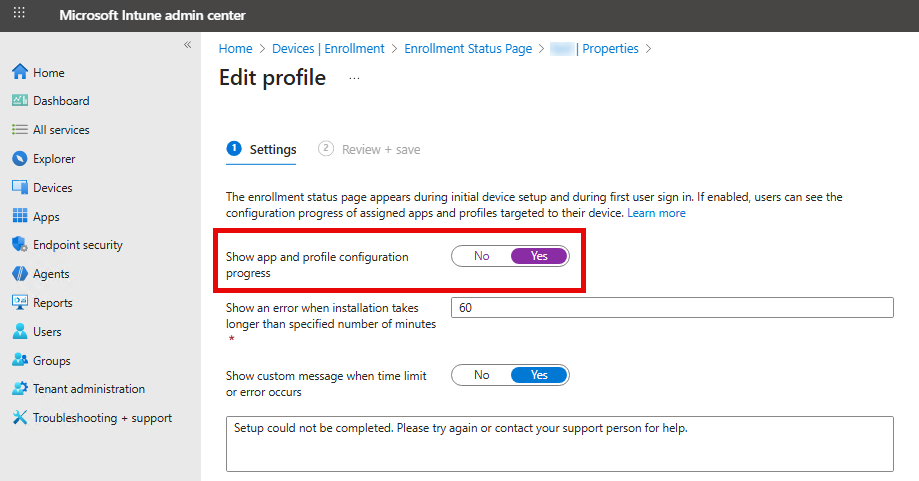919x481 pixels.
Task: Click the Microsoft Intune admin center title
Action: tap(152, 15)
